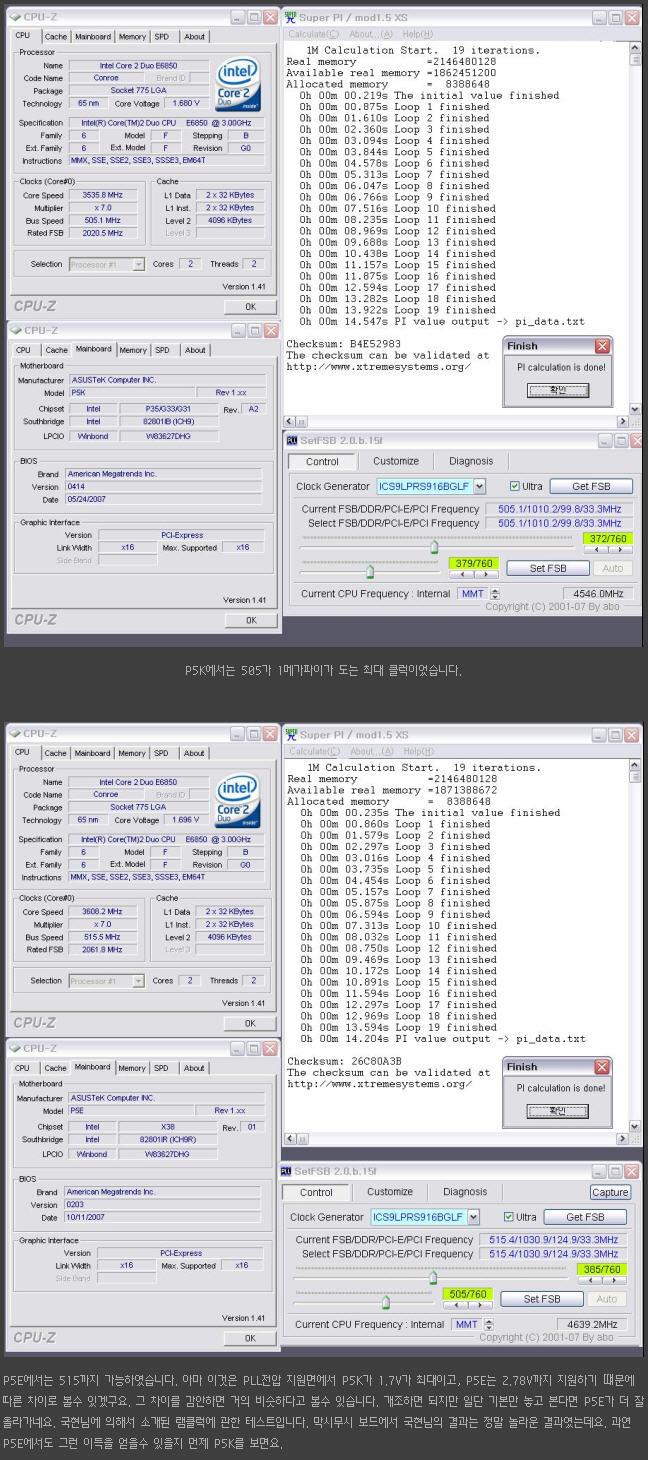Open Memory tab in CPU-Z showing 3535.8 MHz

tap(132, 36)
